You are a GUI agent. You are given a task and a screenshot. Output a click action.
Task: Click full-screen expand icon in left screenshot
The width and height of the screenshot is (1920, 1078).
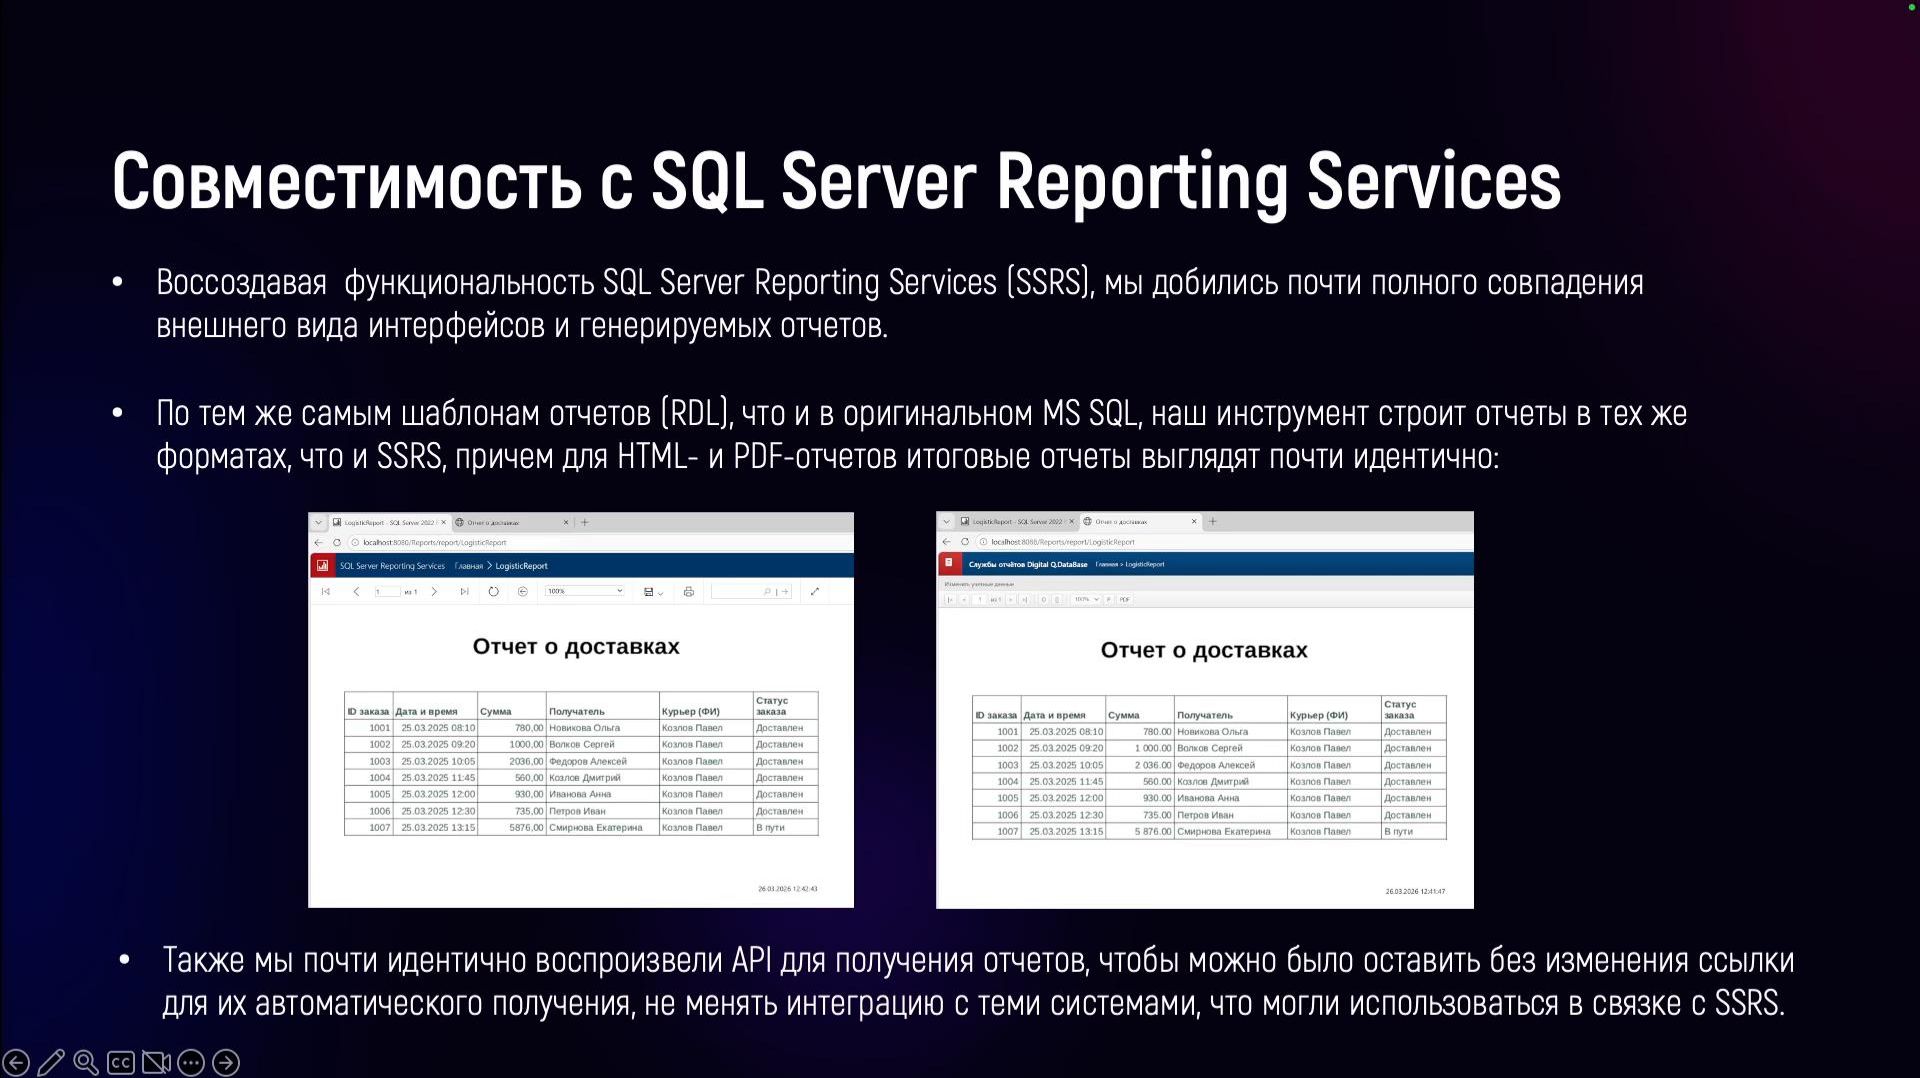(815, 592)
